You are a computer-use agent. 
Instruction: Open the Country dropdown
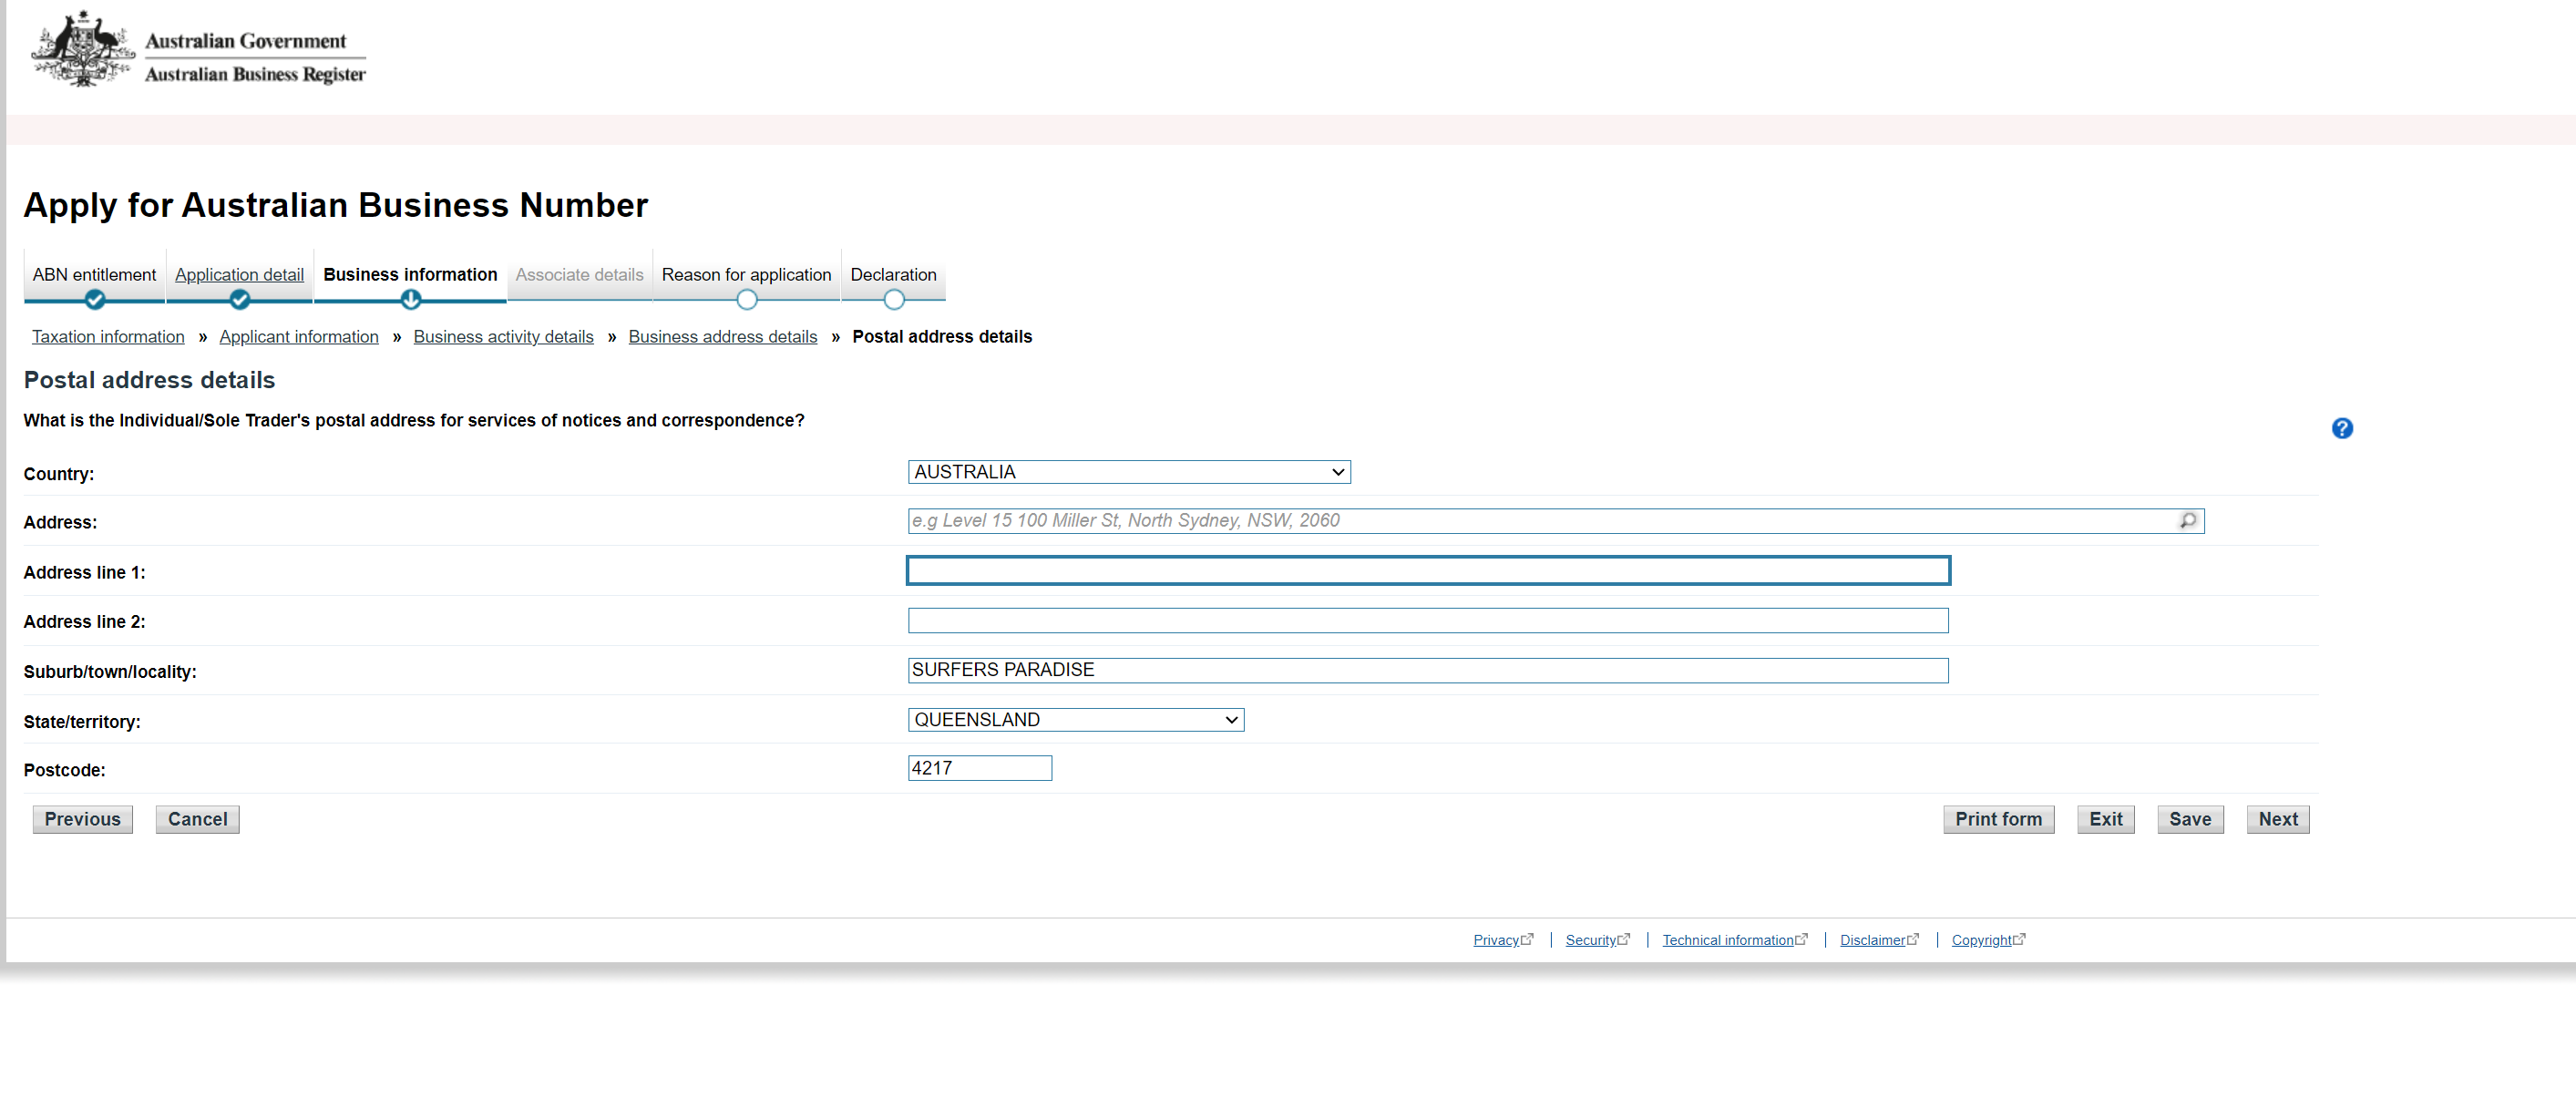pyautogui.click(x=1128, y=472)
